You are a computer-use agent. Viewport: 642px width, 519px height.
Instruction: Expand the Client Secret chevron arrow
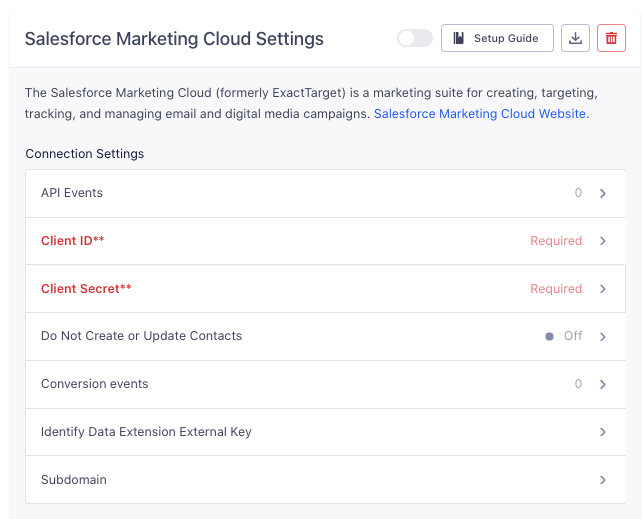pos(603,289)
